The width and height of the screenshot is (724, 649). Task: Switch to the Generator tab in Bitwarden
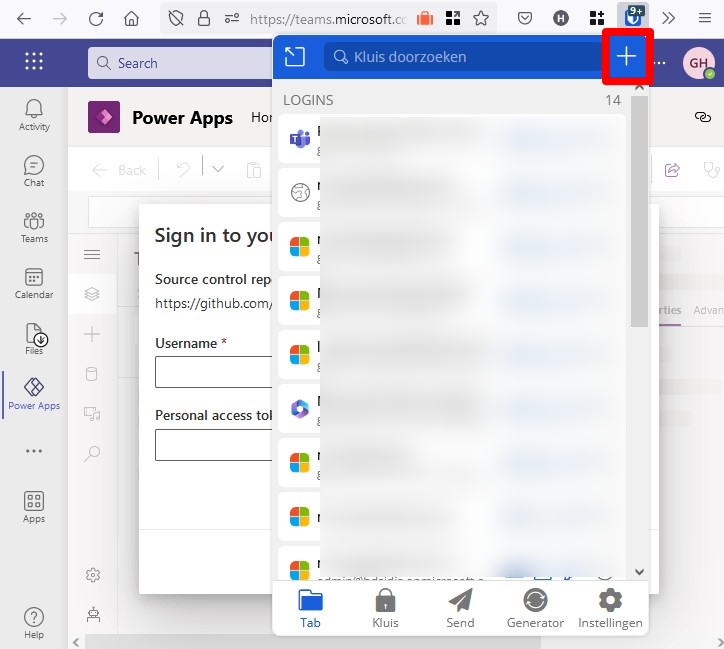(535, 608)
